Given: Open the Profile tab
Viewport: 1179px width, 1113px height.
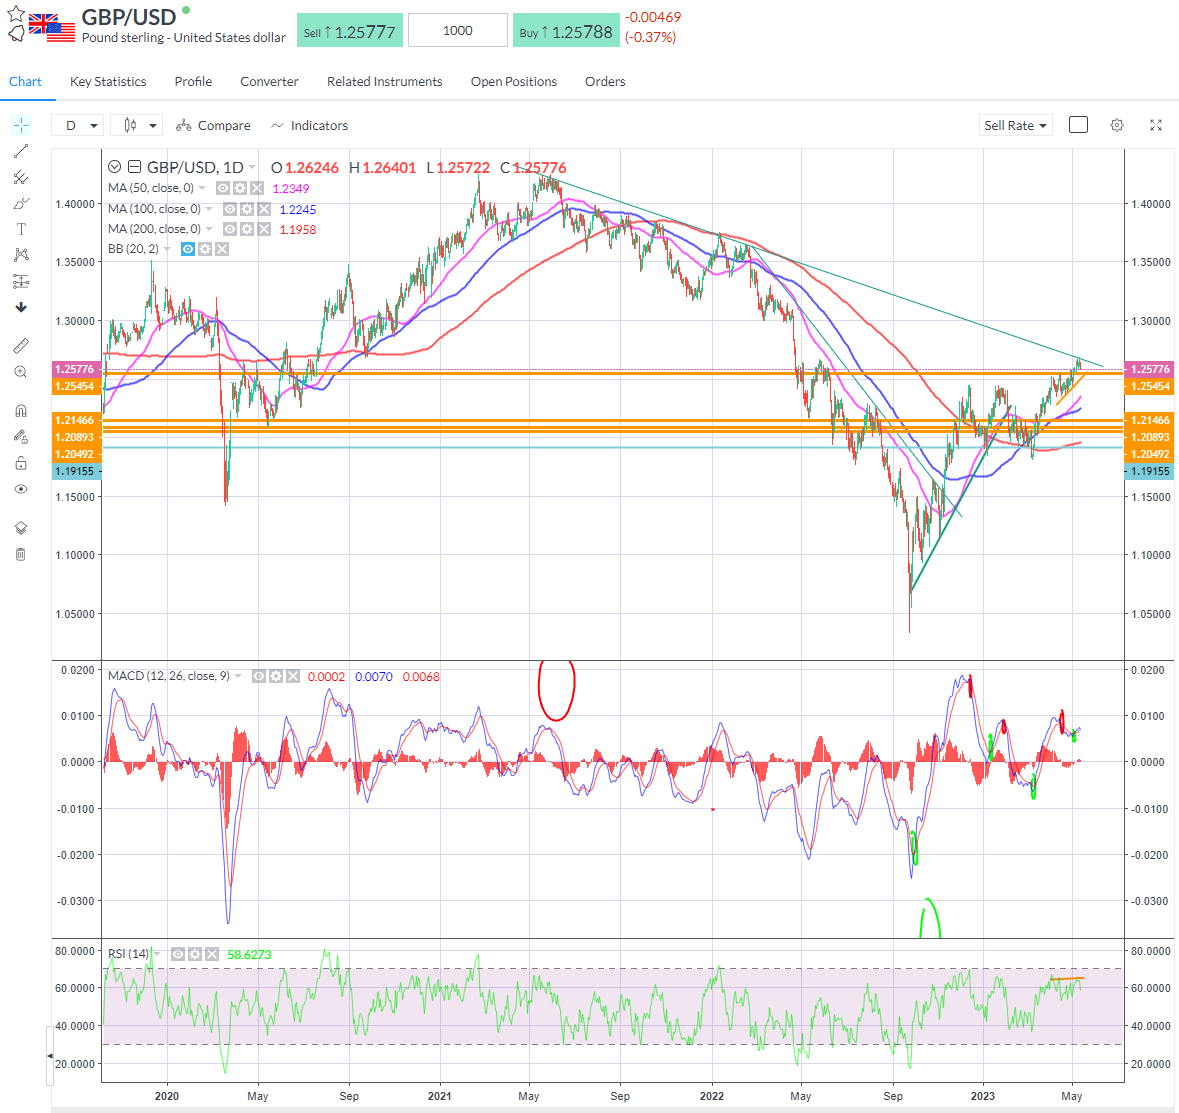Looking at the screenshot, I should click(x=193, y=81).
